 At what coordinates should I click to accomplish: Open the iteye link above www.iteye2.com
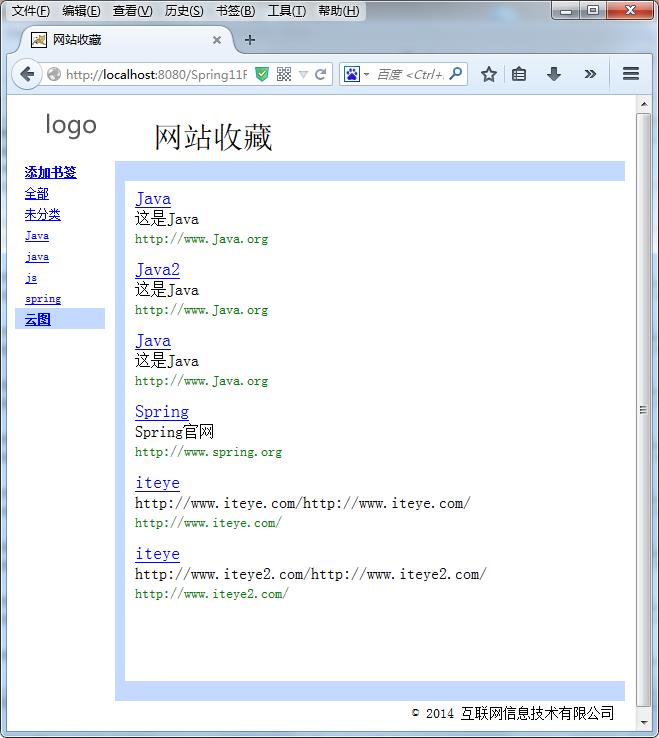[x=157, y=554]
